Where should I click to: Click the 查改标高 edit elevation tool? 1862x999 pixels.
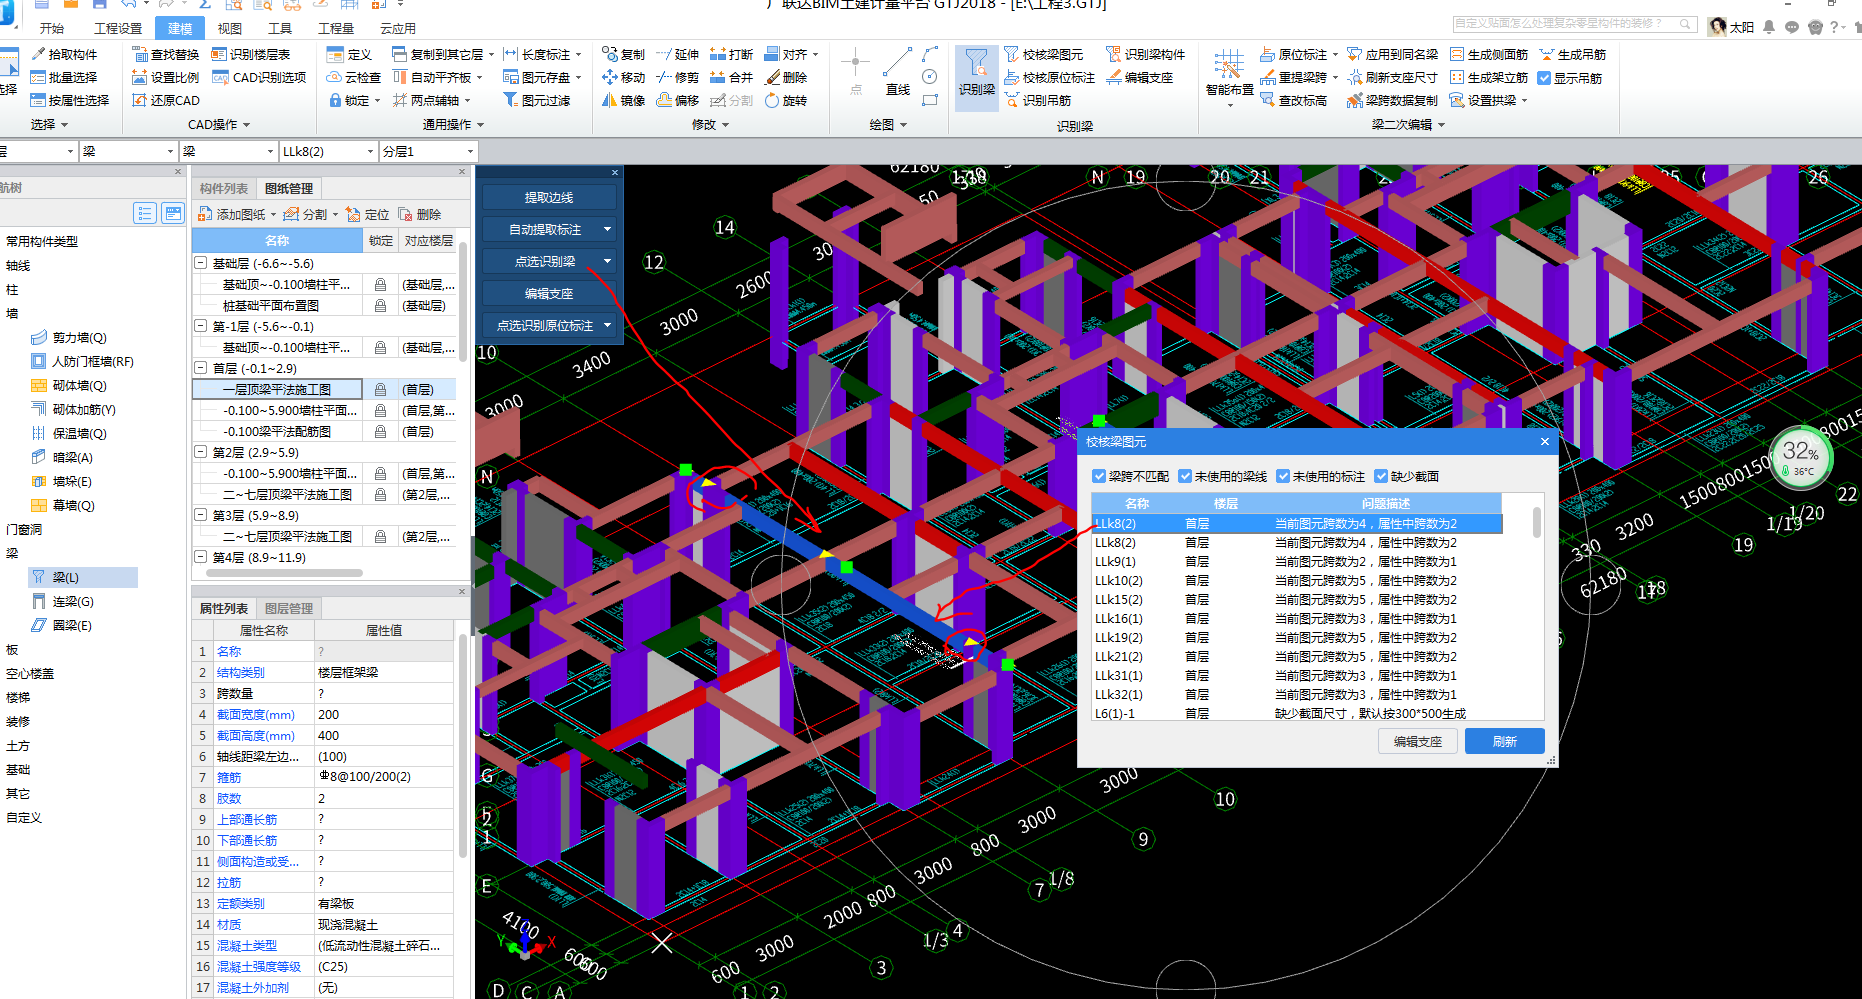tap(1294, 100)
